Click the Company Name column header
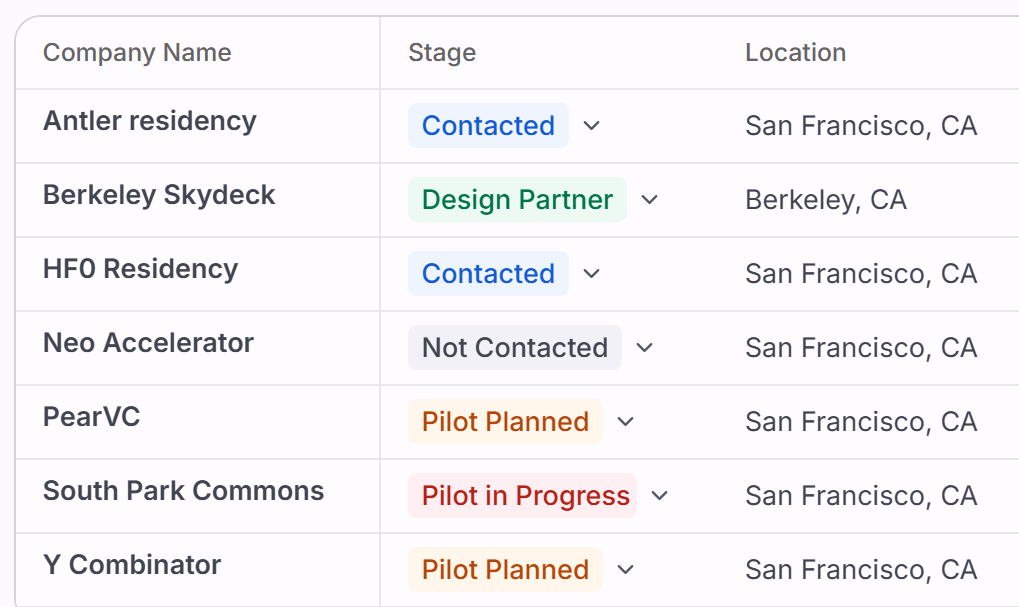 [x=137, y=53]
